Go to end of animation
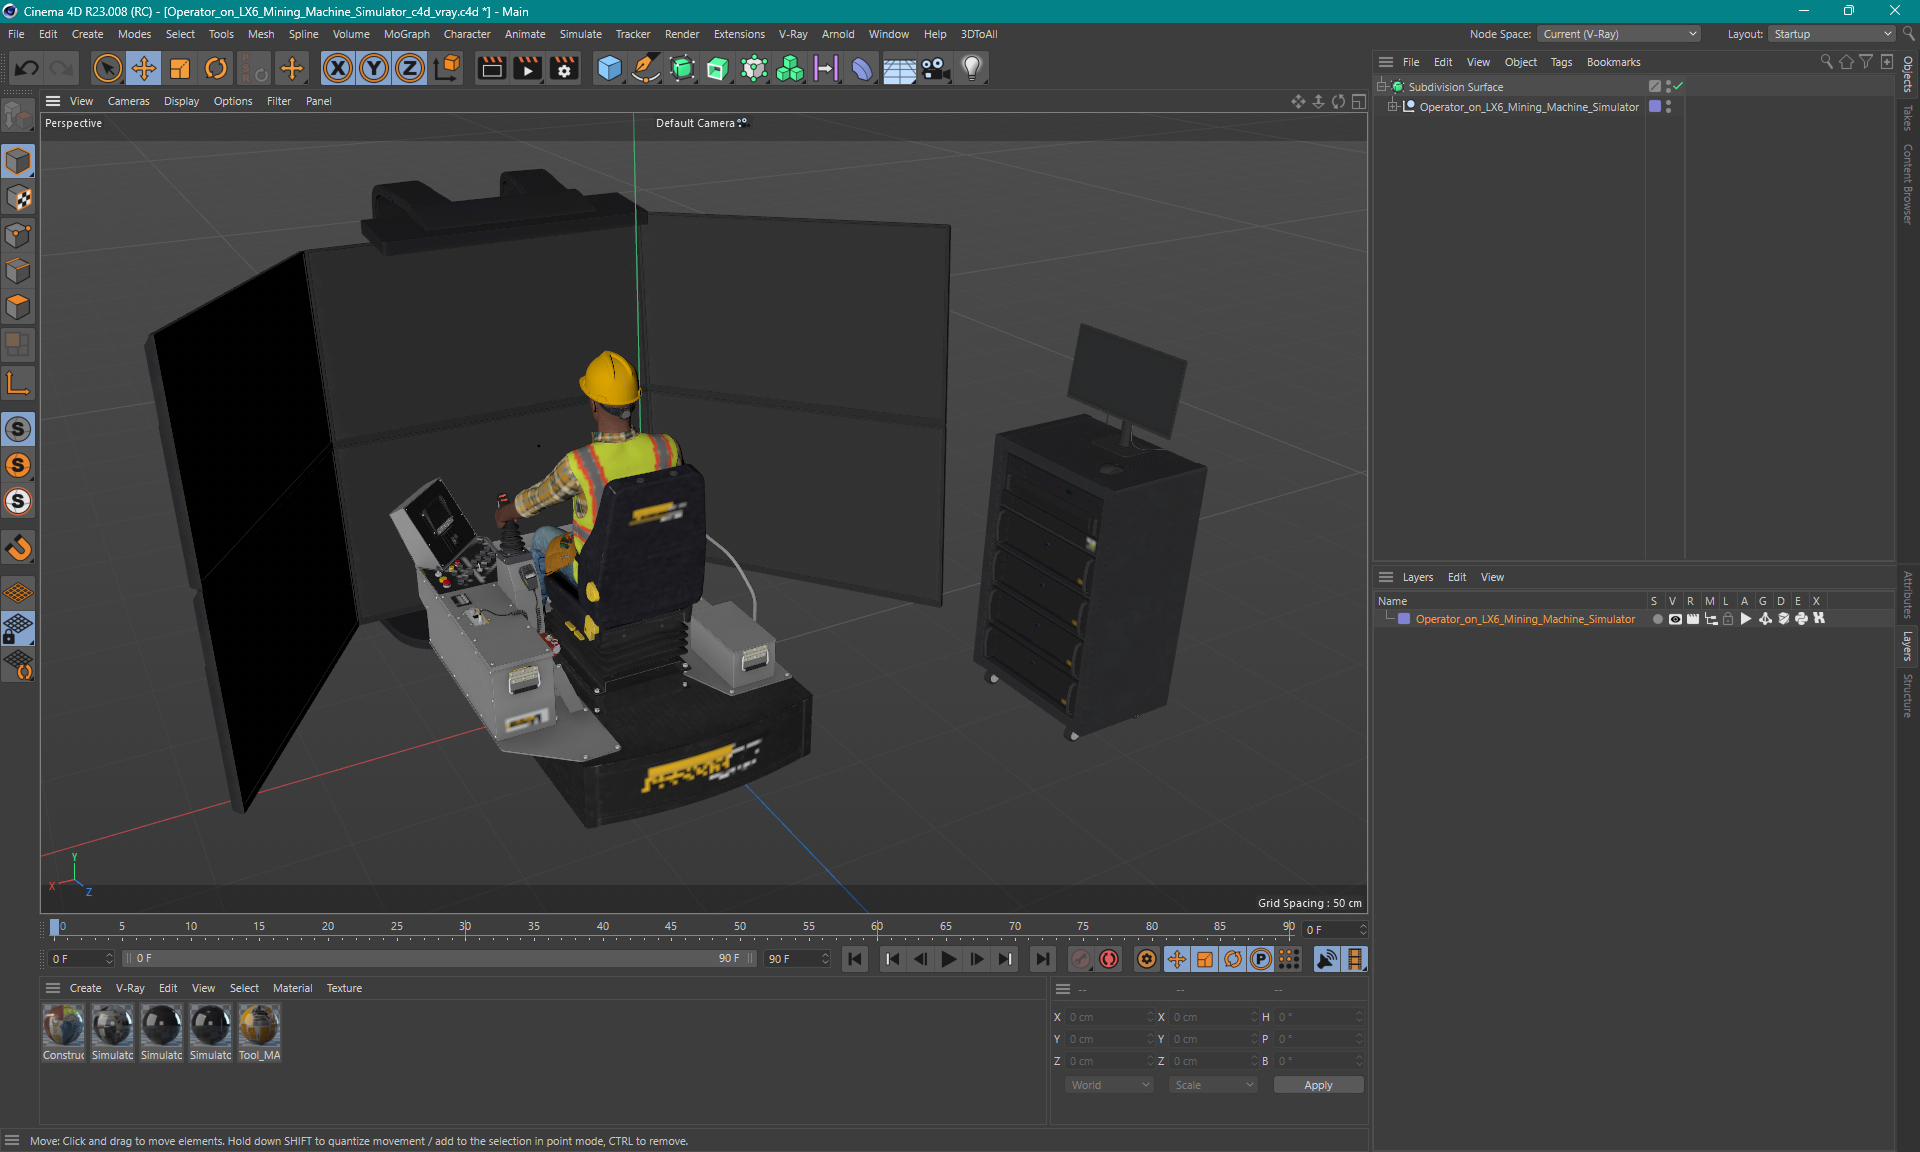Screen dimensions: 1920x1152 [x=1042, y=959]
